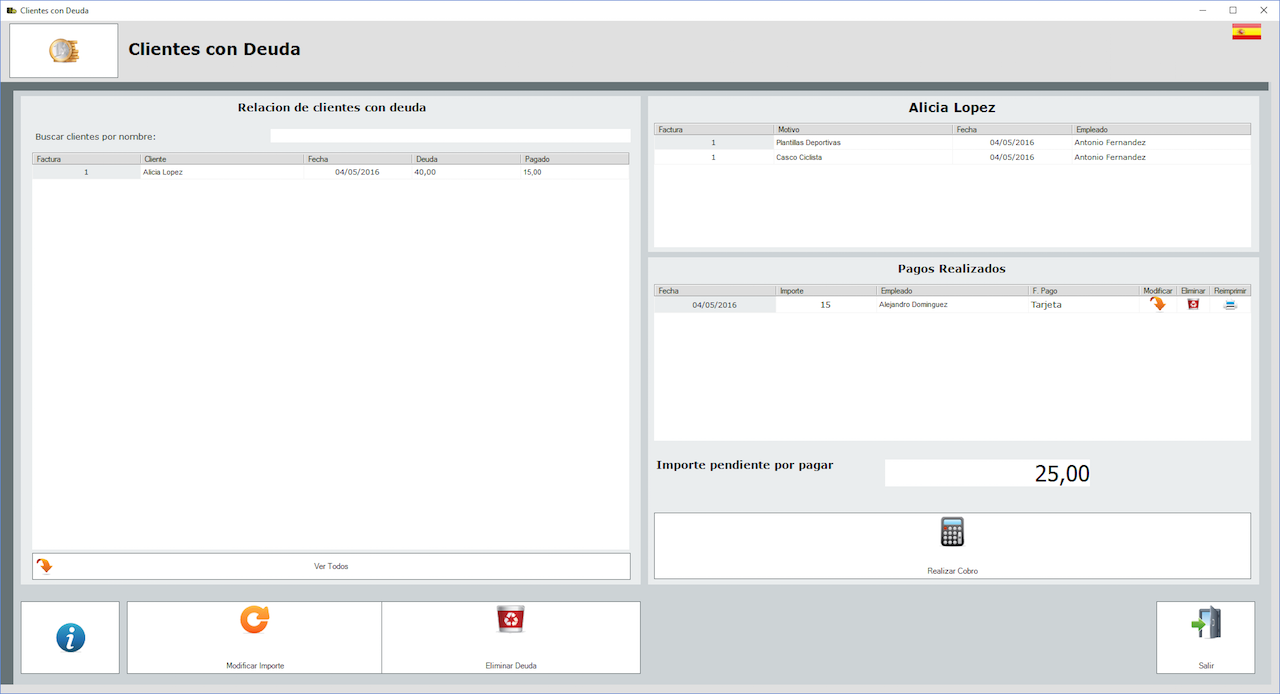This screenshot has width=1280, height=694.
Task: Click the delete icon in payment row
Action: pyautogui.click(x=1193, y=304)
